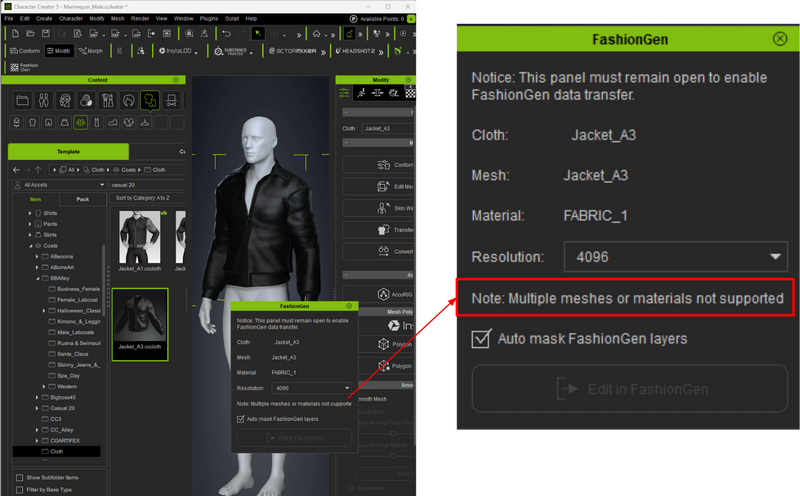This screenshot has width=800, height=496.
Task: Collapse the Coats tree node
Action: [x=30, y=246]
